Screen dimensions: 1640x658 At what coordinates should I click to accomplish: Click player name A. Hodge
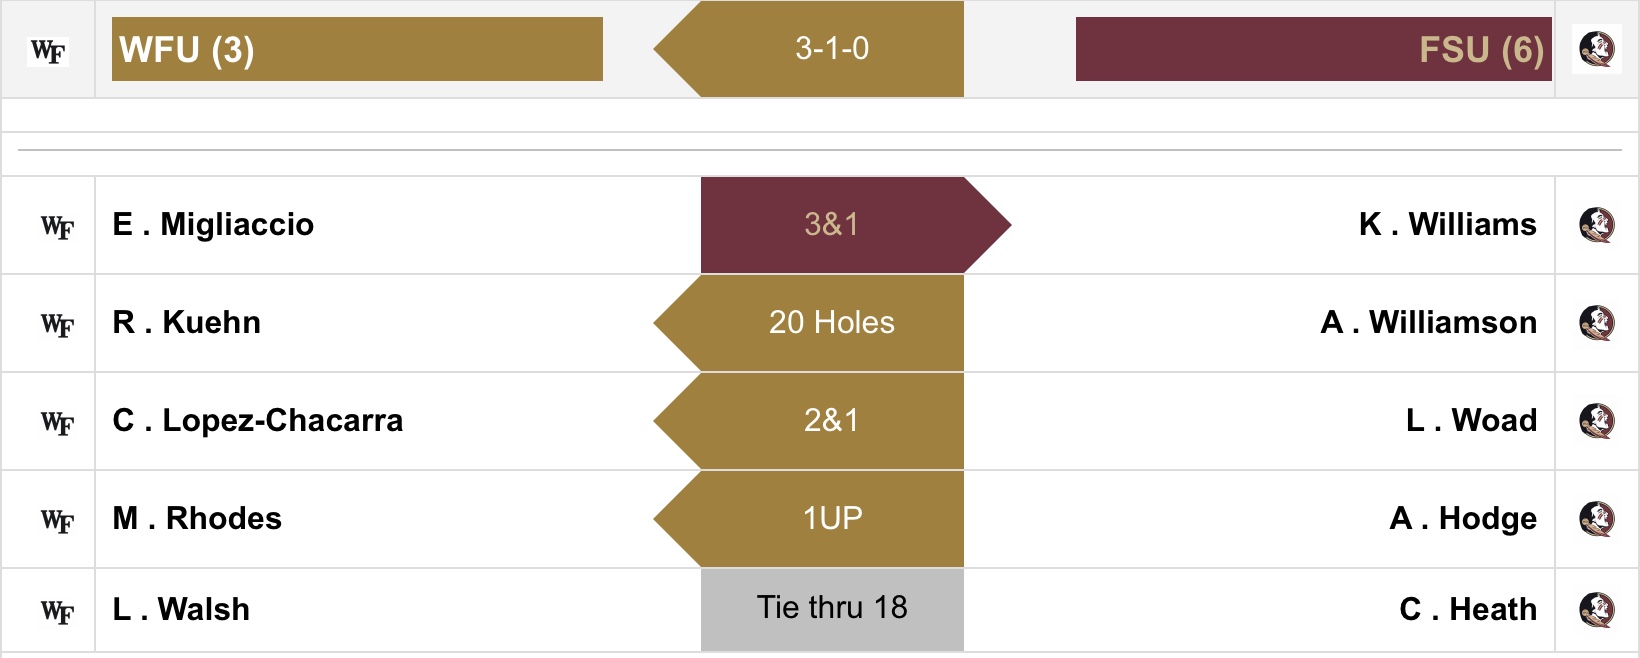tap(1463, 519)
